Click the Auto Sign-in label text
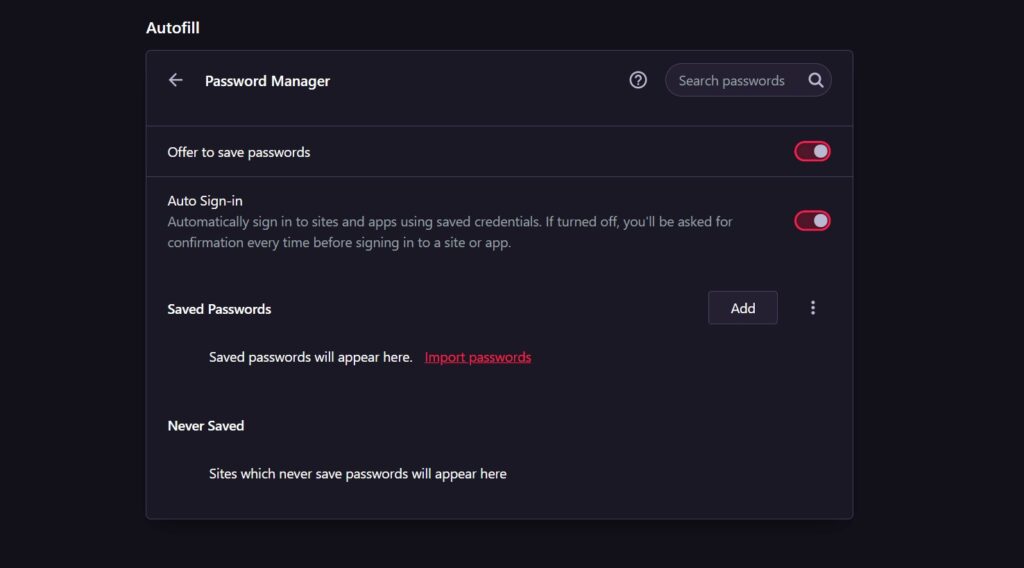Screen dimensions: 1024x568 click(205, 201)
